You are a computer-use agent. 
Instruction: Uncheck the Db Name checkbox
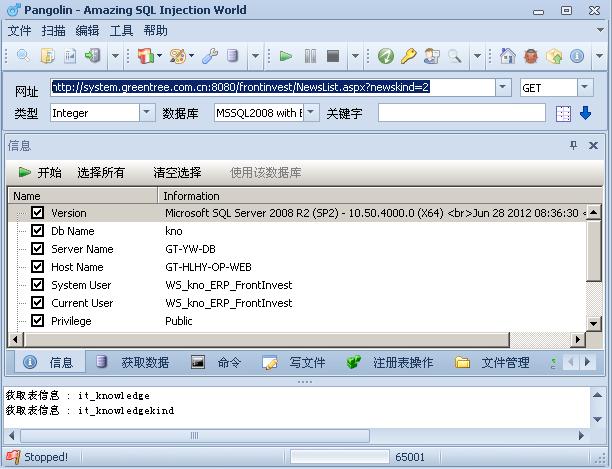(37, 231)
